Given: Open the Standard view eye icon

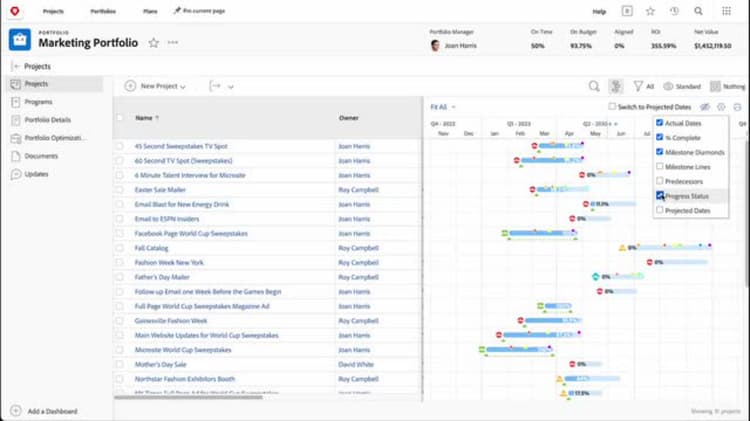Looking at the screenshot, I should [x=668, y=86].
